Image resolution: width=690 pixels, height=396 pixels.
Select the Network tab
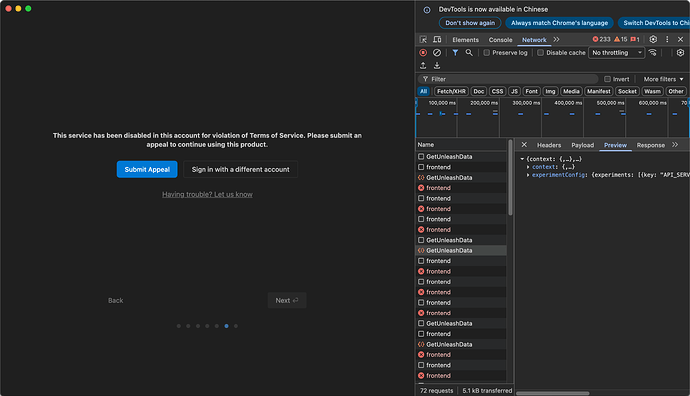pos(534,40)
